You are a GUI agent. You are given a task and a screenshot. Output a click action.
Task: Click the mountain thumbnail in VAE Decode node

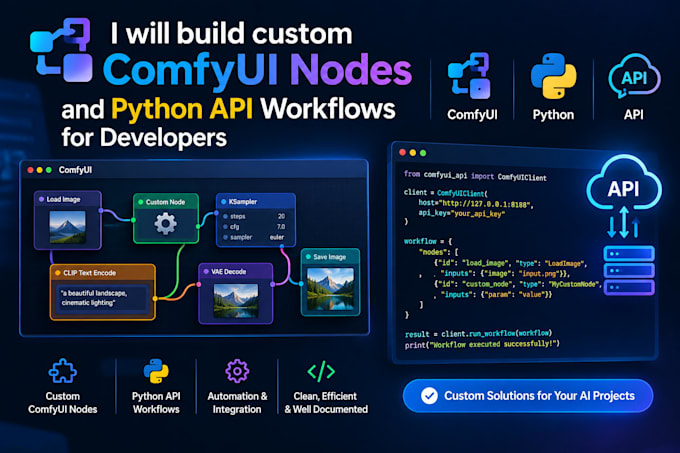(235, 300)
